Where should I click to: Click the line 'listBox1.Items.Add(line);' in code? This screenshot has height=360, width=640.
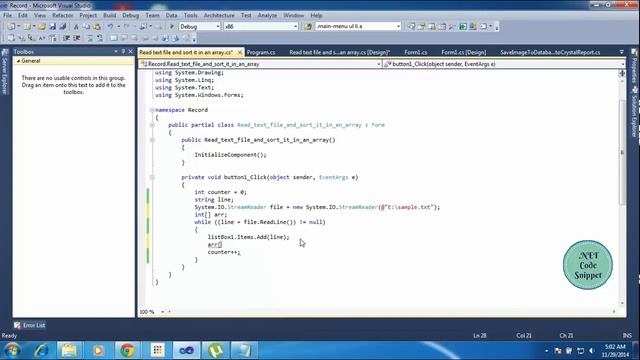click(x=248, y=237)
